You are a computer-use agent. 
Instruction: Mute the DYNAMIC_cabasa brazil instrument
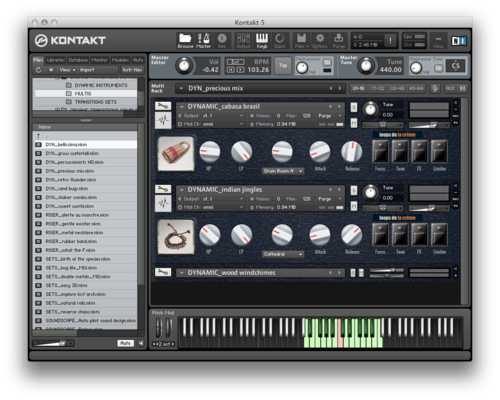(x=354, y=123)
